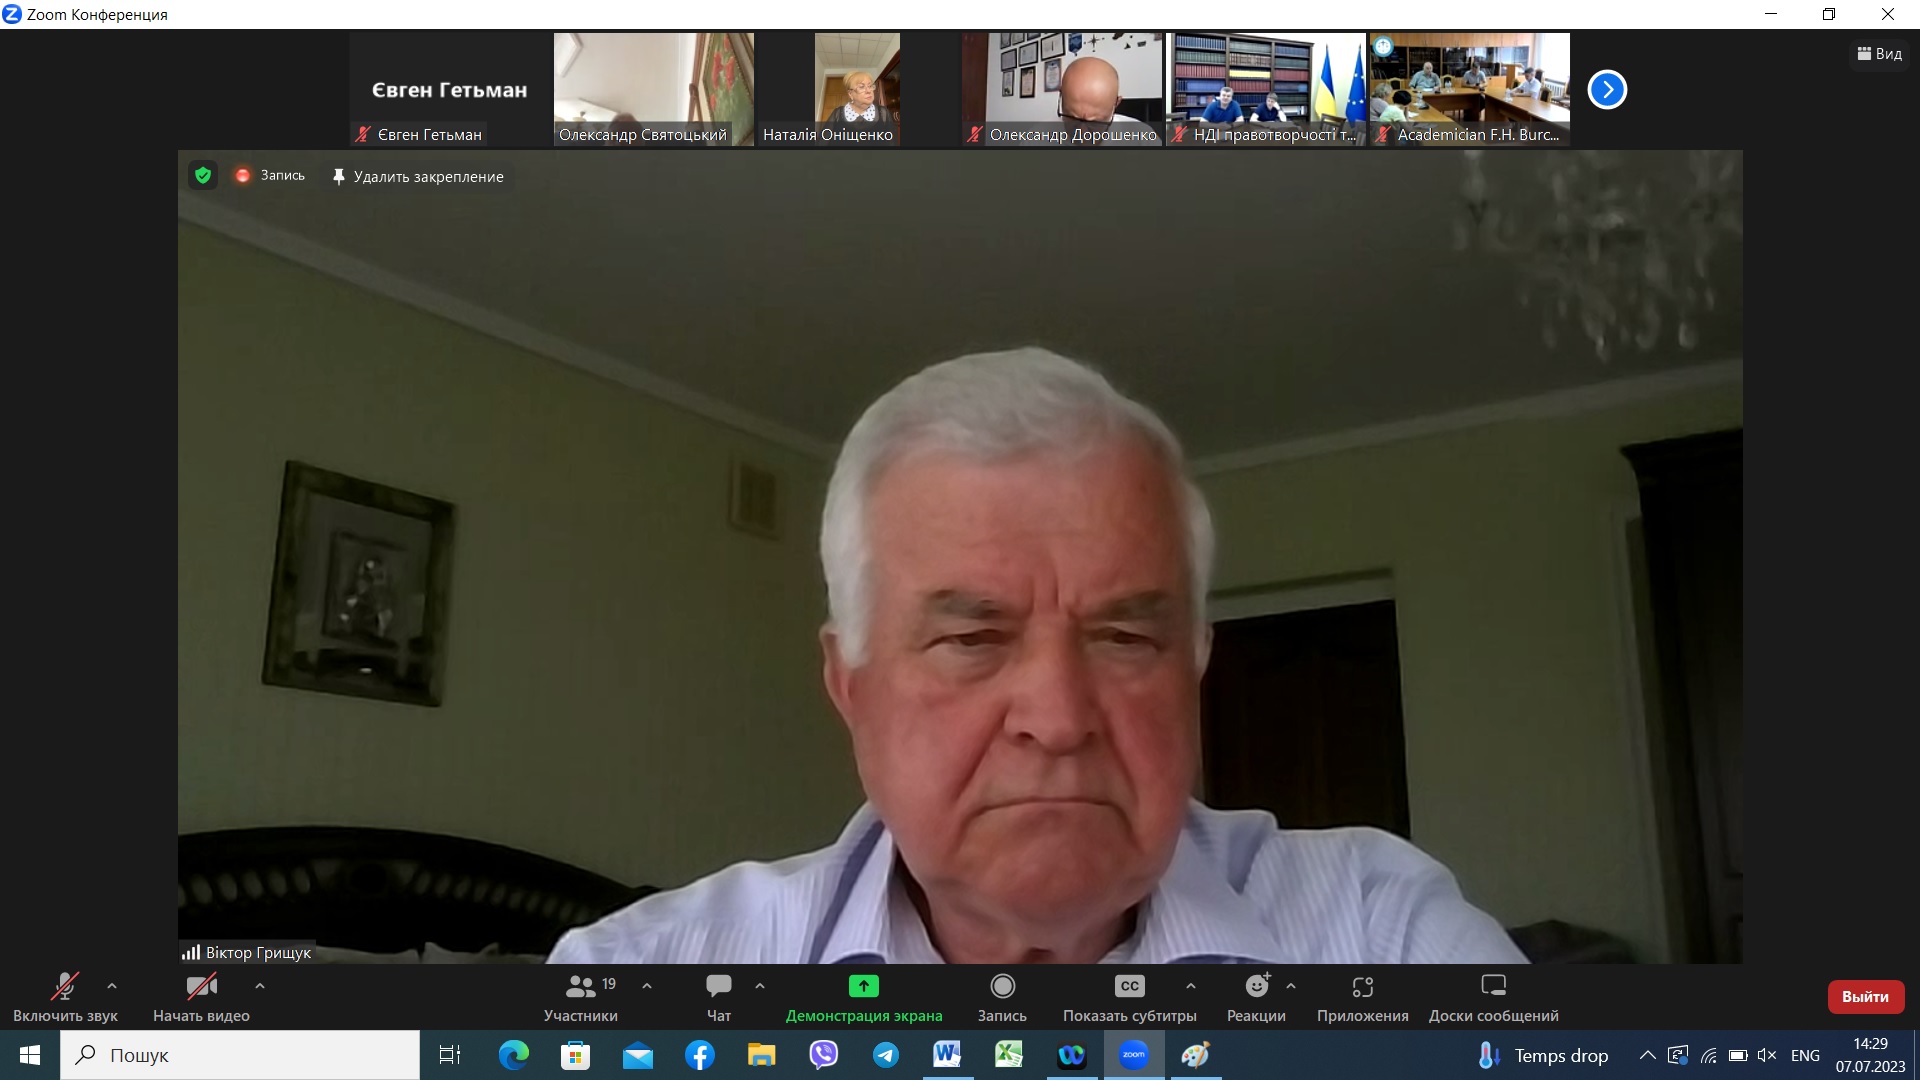Expand video options arrow next to camera

[x=260, y=986]
